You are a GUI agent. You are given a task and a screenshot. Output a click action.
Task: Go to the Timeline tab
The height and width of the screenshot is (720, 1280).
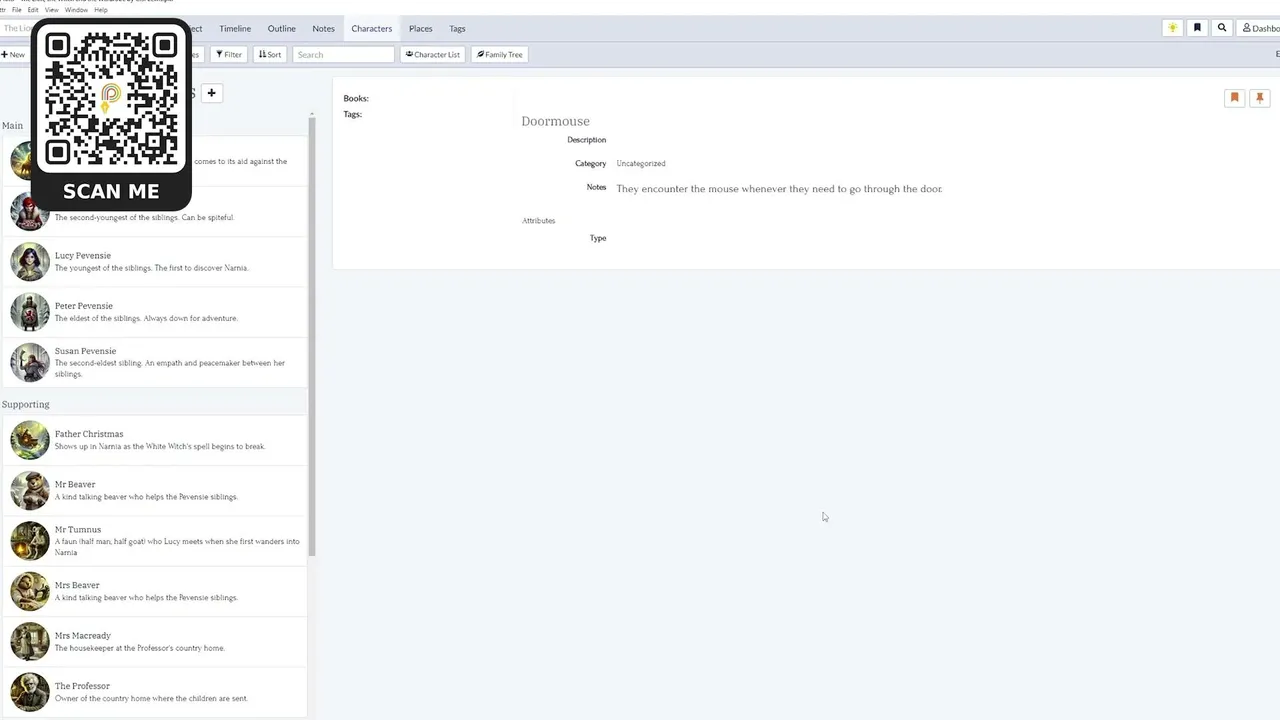coord(235,29)
